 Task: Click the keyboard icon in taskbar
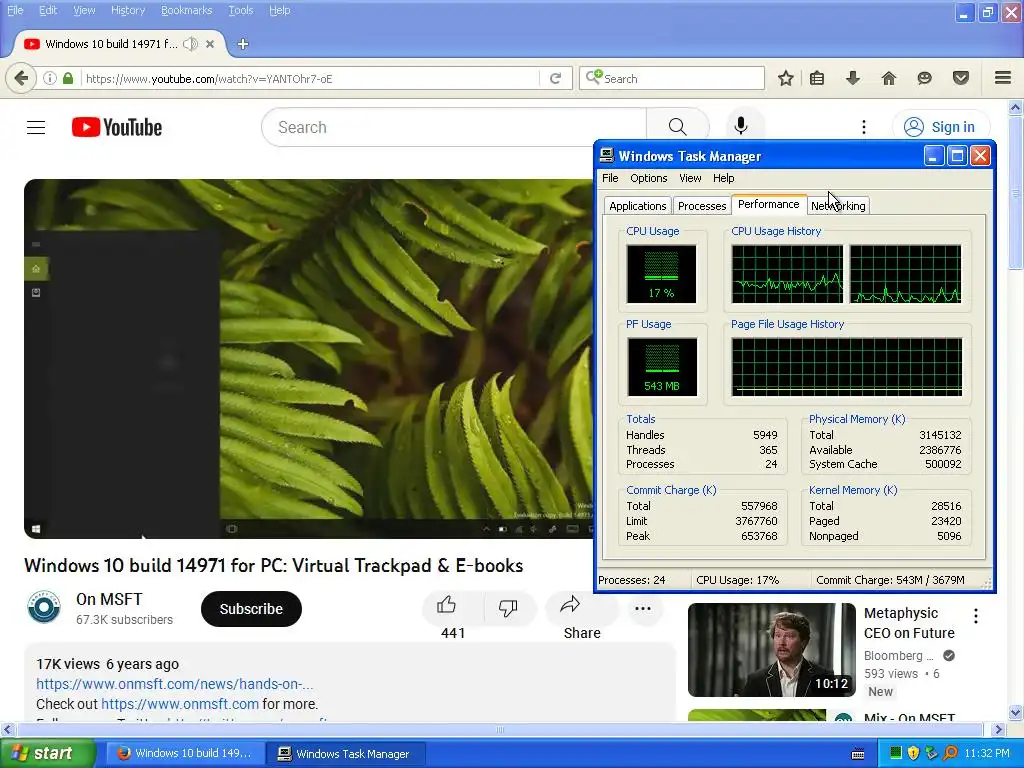point(858,754)
